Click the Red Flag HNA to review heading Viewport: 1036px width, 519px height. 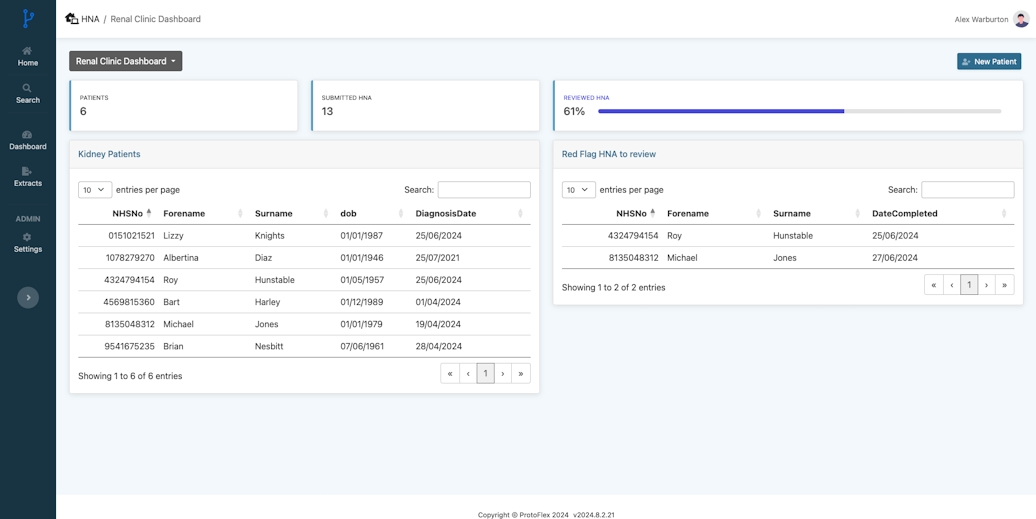[609, 154]
